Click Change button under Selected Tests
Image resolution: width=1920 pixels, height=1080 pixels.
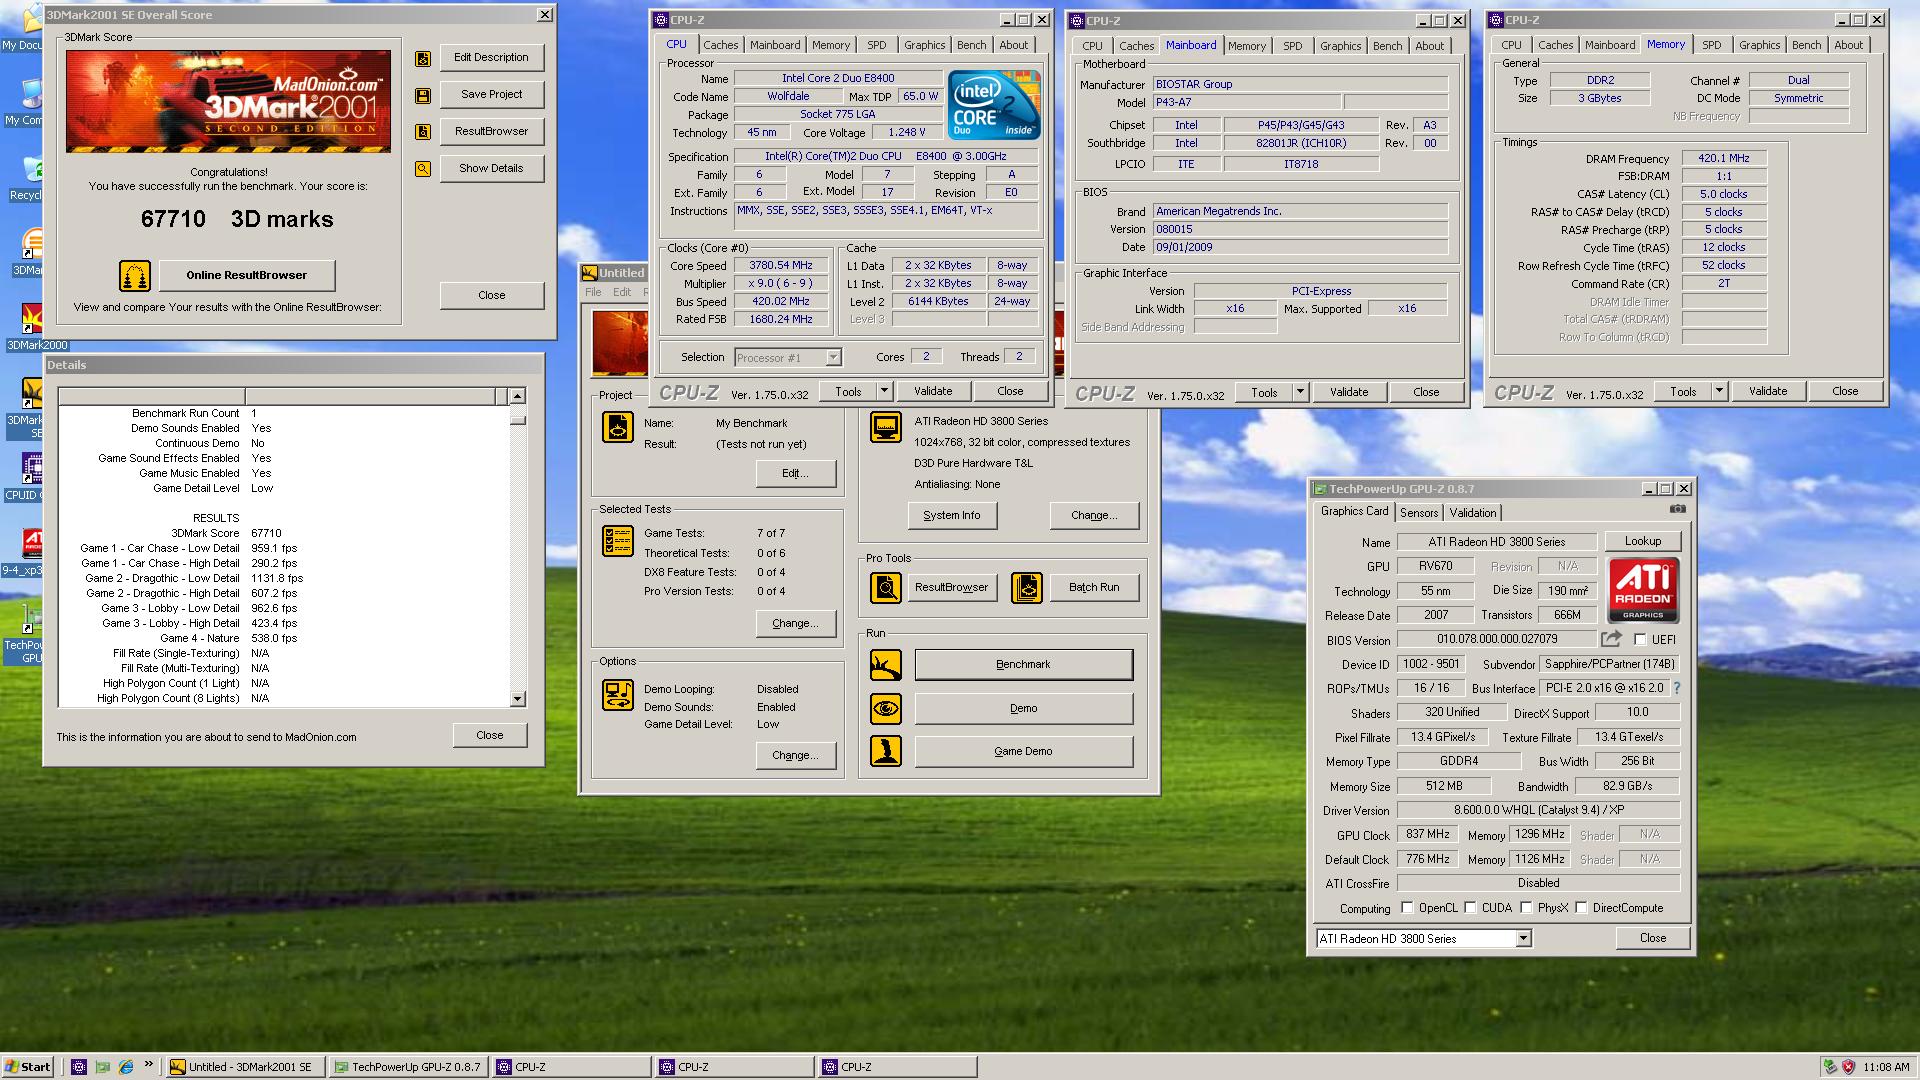click(795, 623)
